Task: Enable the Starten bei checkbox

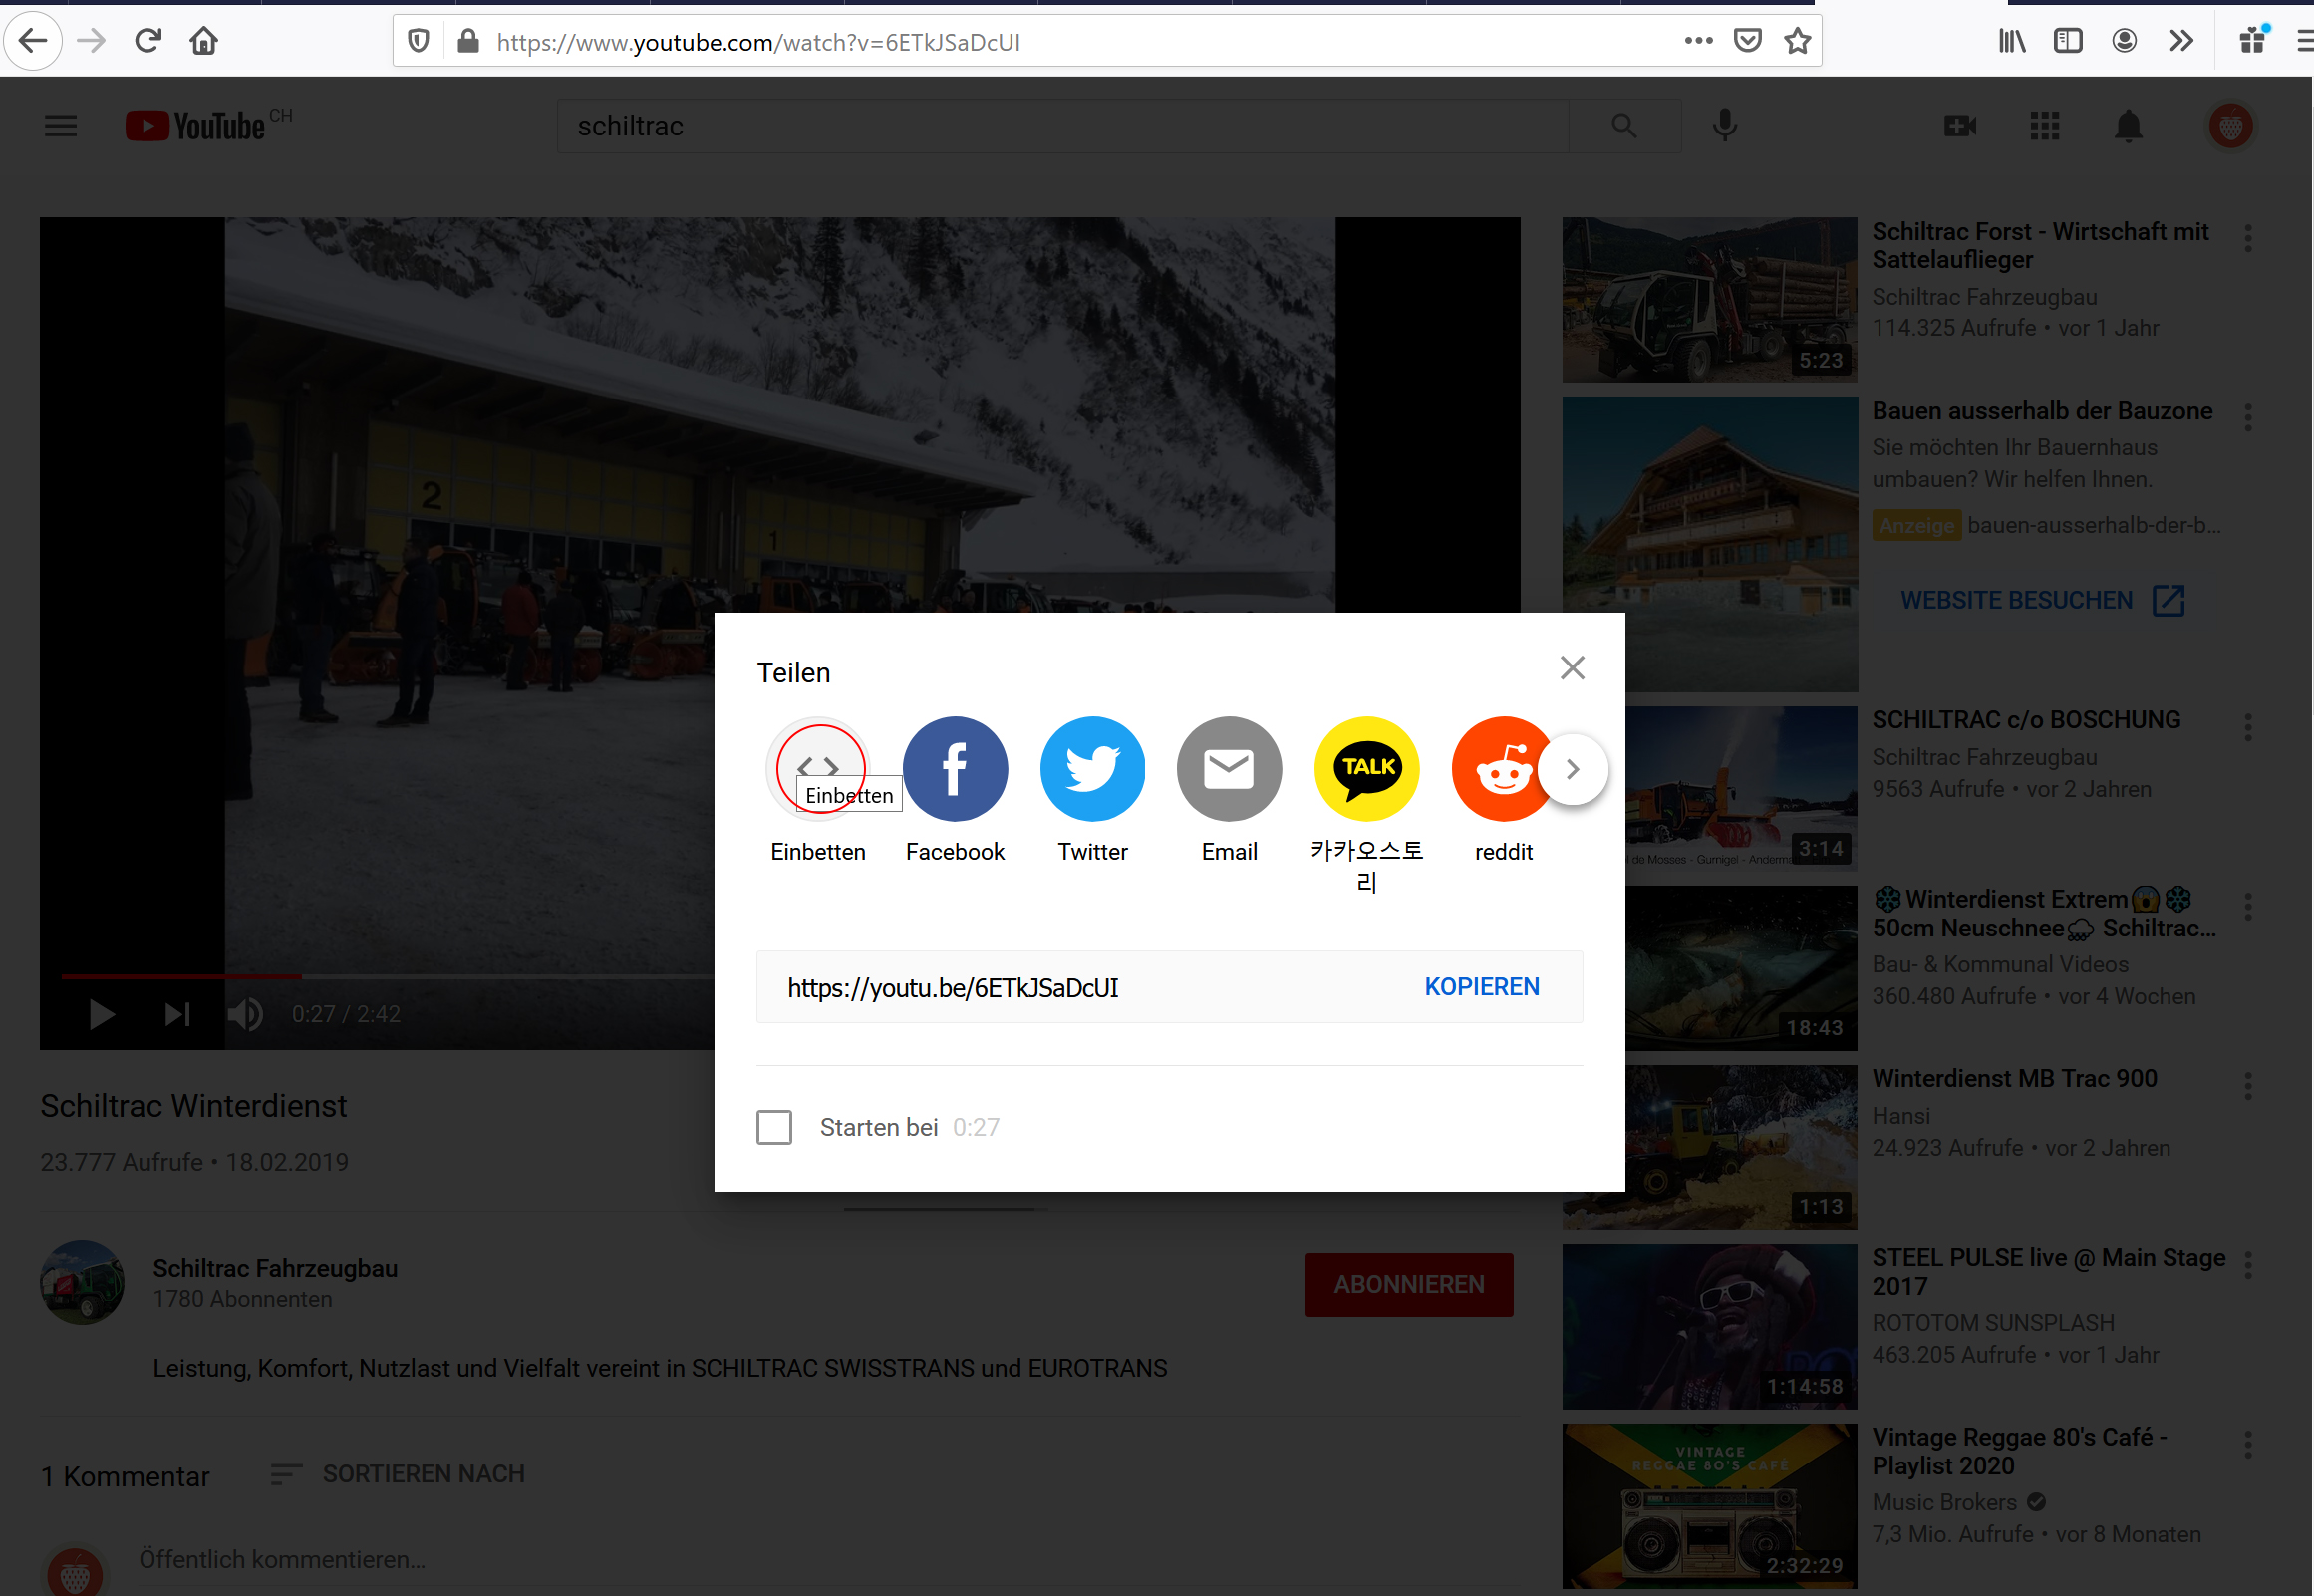Action: pyautogui.click(x=774, y=1127)
